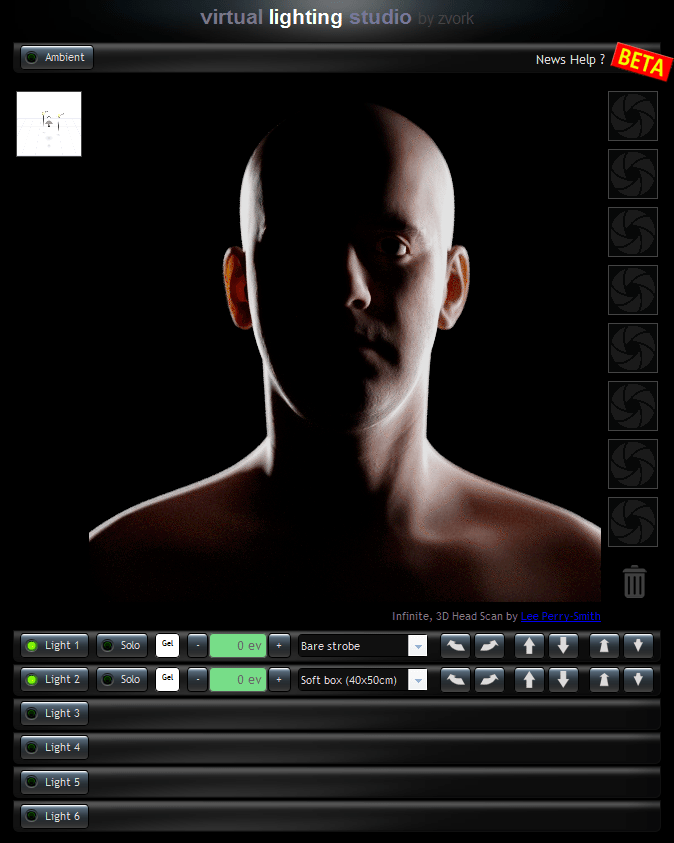Screen dimensions: 674x843
Task: Toggle Light 1 off
Action: tap(56, 646)
